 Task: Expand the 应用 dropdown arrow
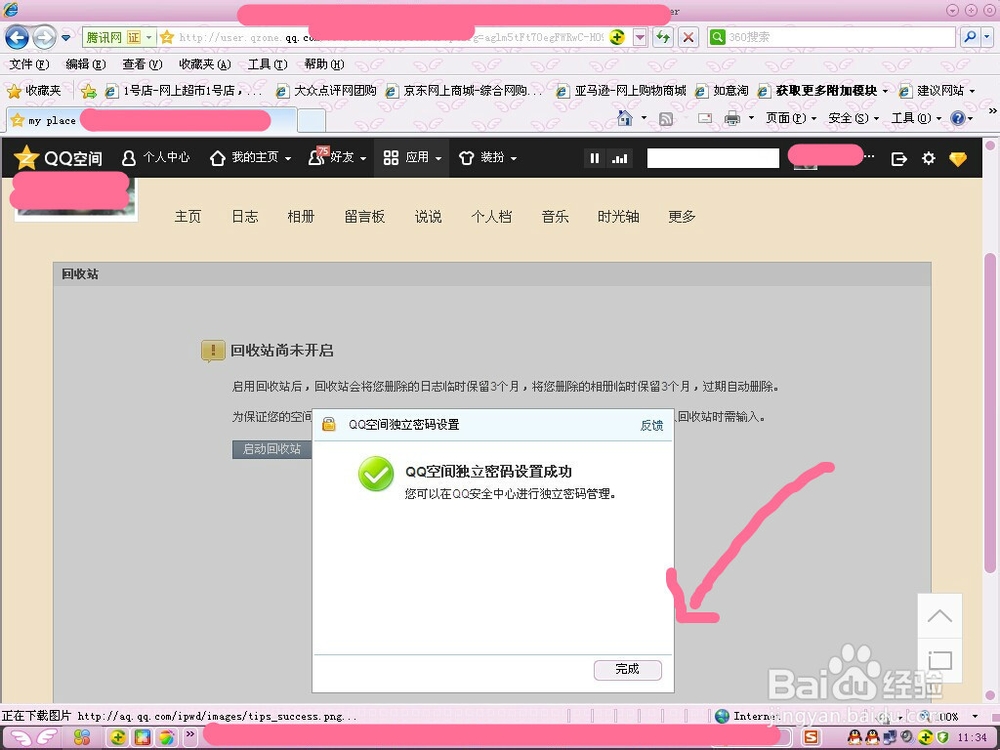[x=437, y=157]
